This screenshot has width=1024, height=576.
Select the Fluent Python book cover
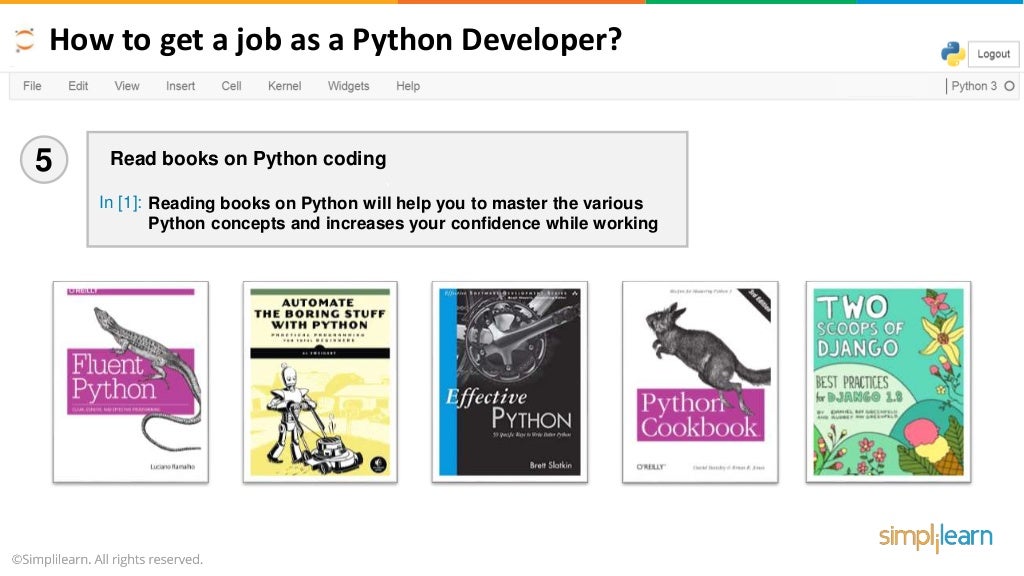pos(131,382)
